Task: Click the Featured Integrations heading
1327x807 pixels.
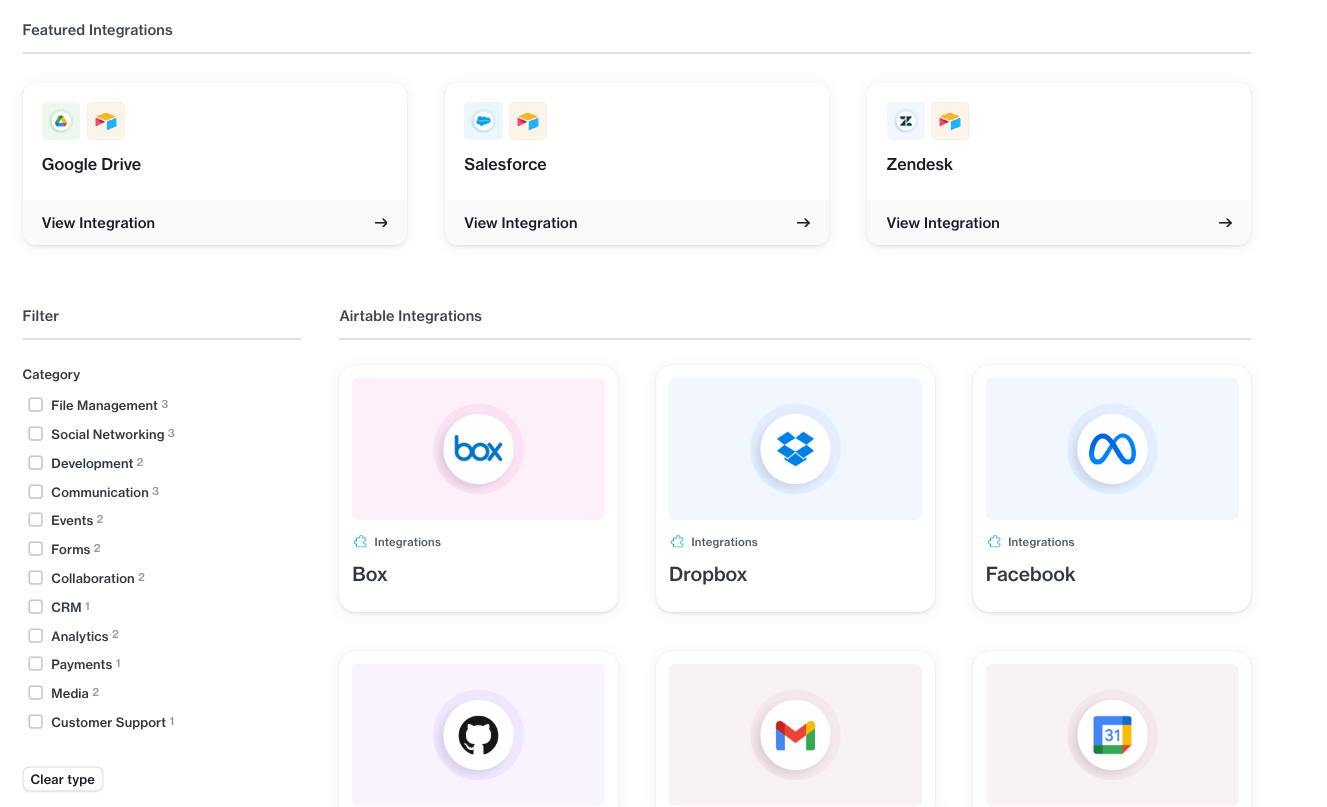Action: [97, 30]
